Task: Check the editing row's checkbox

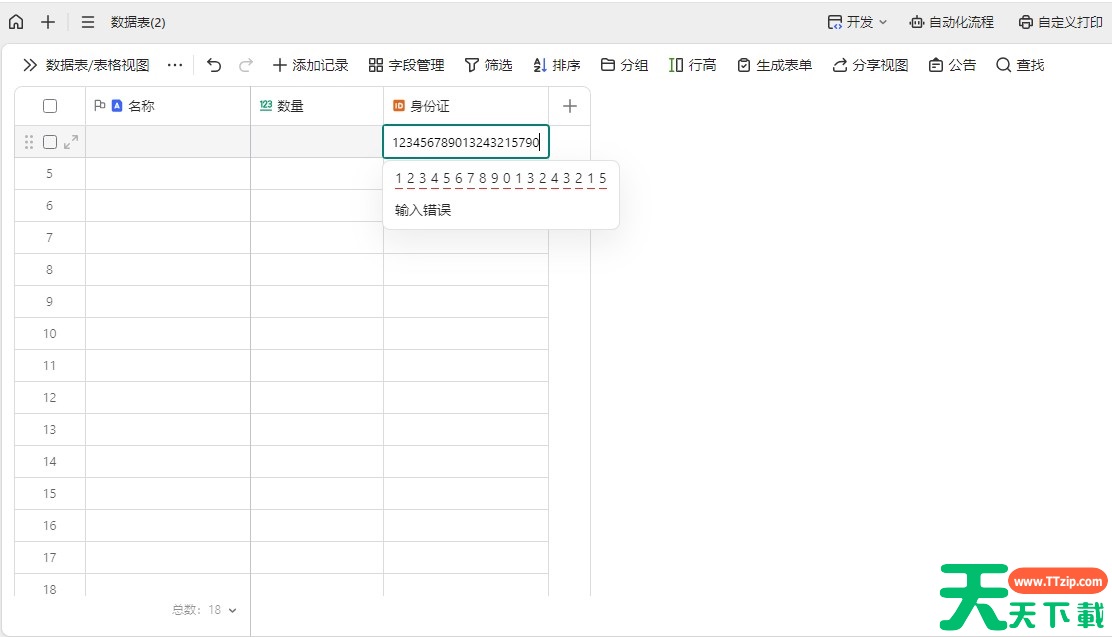Action: click(50, 142)
